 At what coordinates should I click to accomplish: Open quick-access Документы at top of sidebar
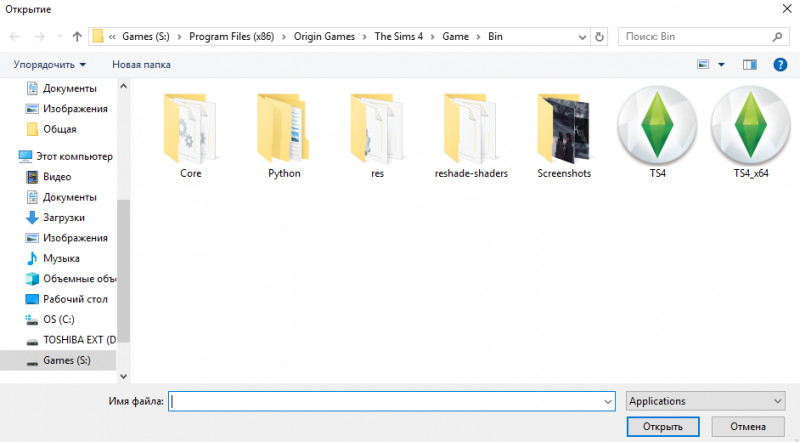61,88
